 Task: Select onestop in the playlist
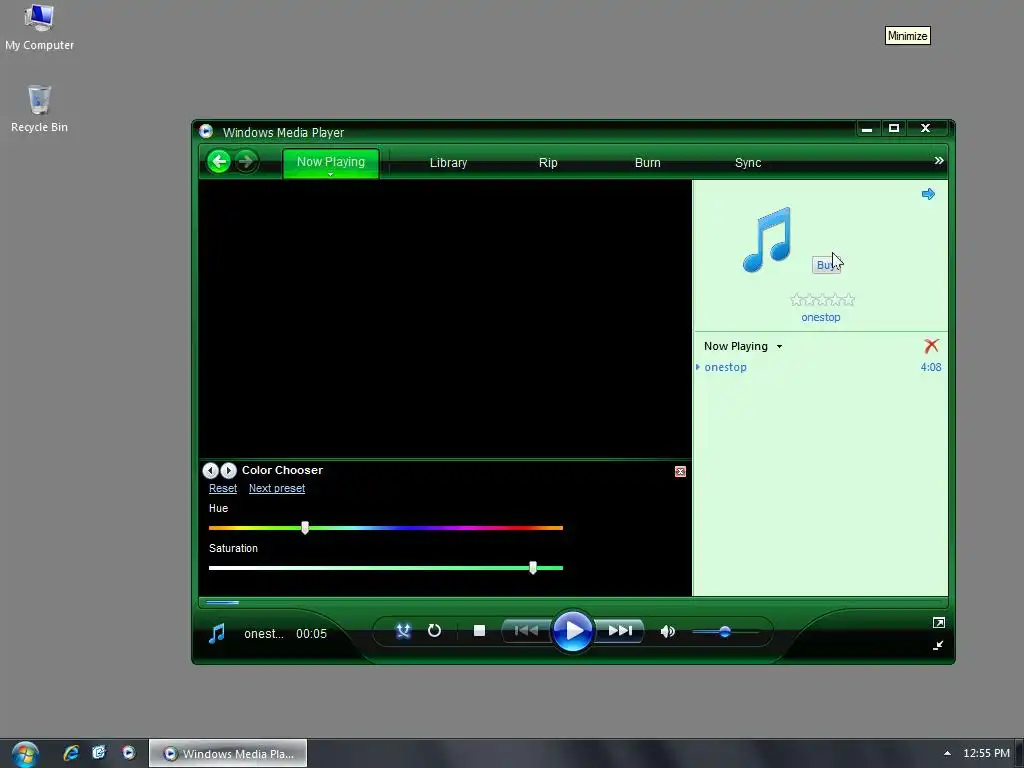pos(725,367)
